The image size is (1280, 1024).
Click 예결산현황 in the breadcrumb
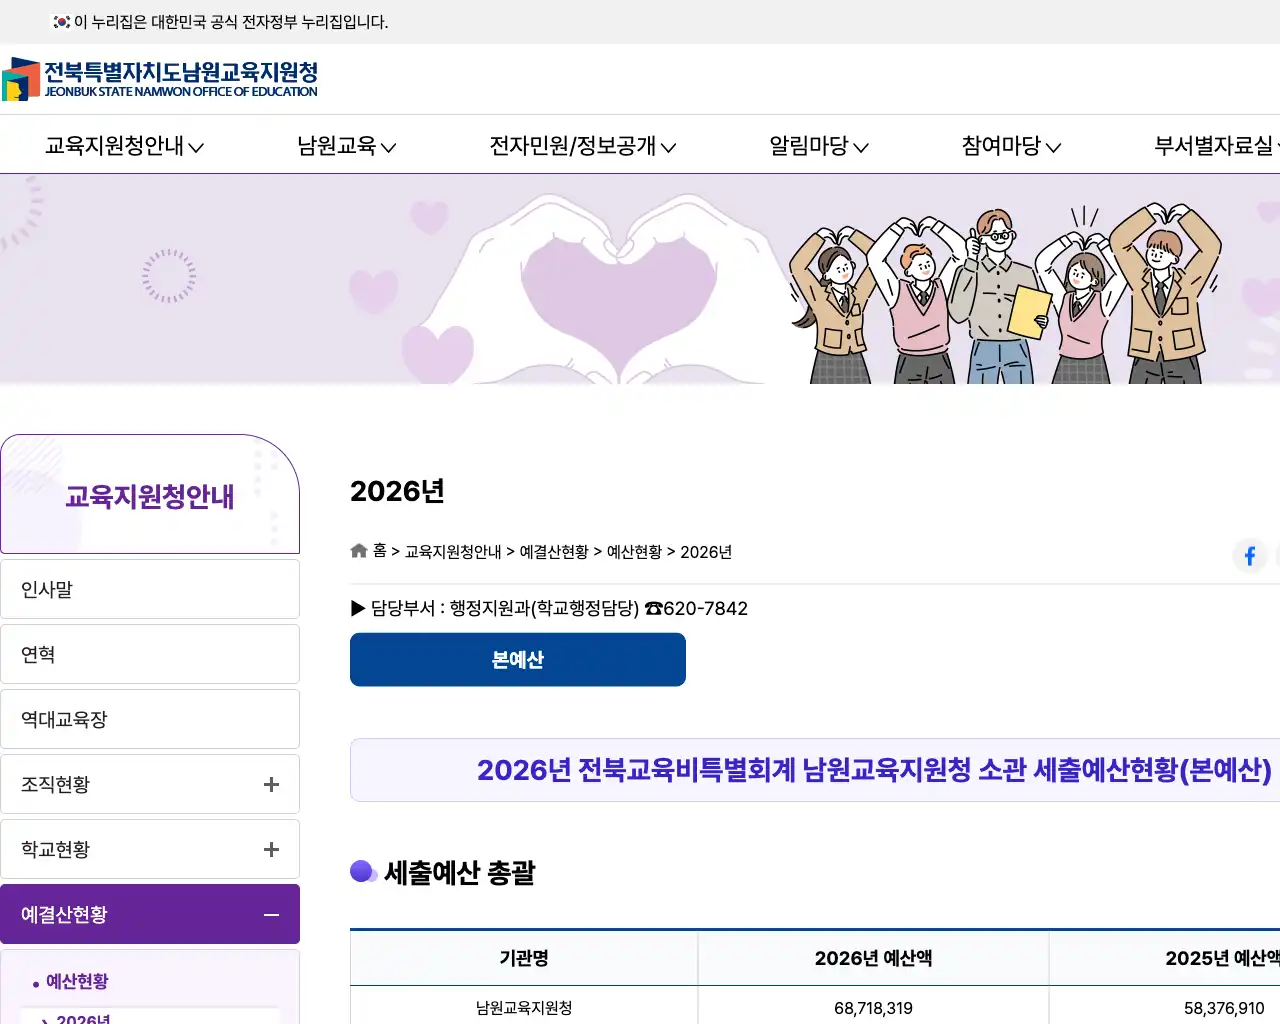point(554,552)
